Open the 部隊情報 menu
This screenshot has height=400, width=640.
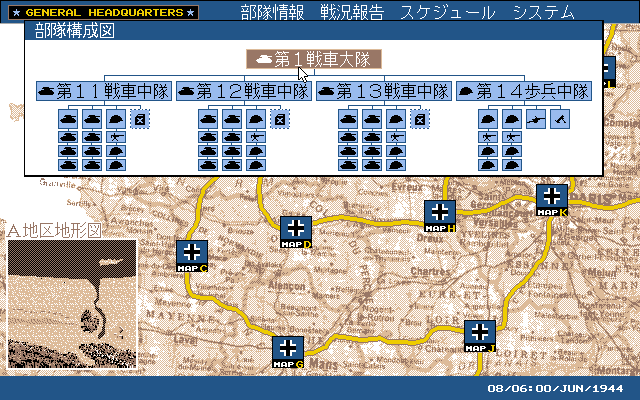(x=272, y=12)
